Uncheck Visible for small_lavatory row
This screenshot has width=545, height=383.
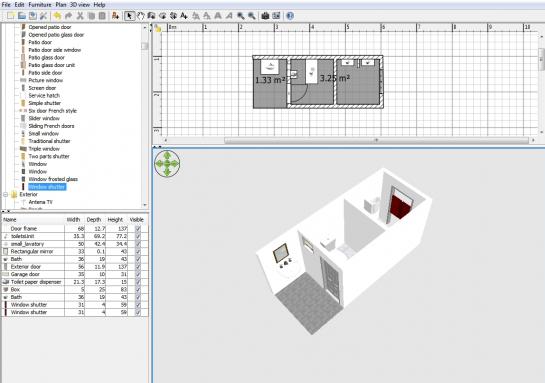click(138, 244)
